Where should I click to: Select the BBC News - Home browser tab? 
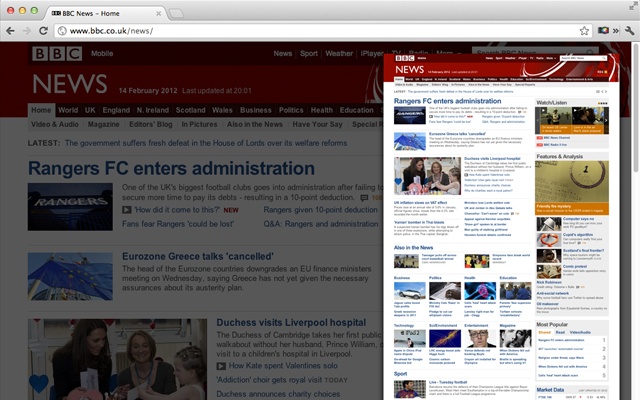(104, 13)
